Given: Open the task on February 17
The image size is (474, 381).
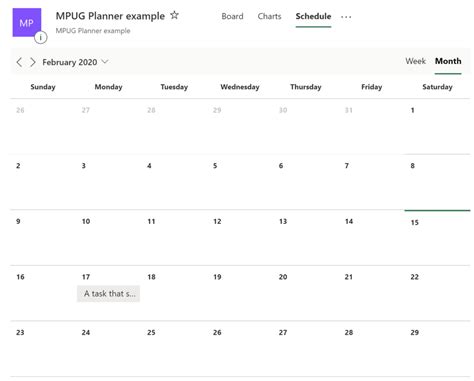Looking at the screenshot, I should tap(109, 294).
